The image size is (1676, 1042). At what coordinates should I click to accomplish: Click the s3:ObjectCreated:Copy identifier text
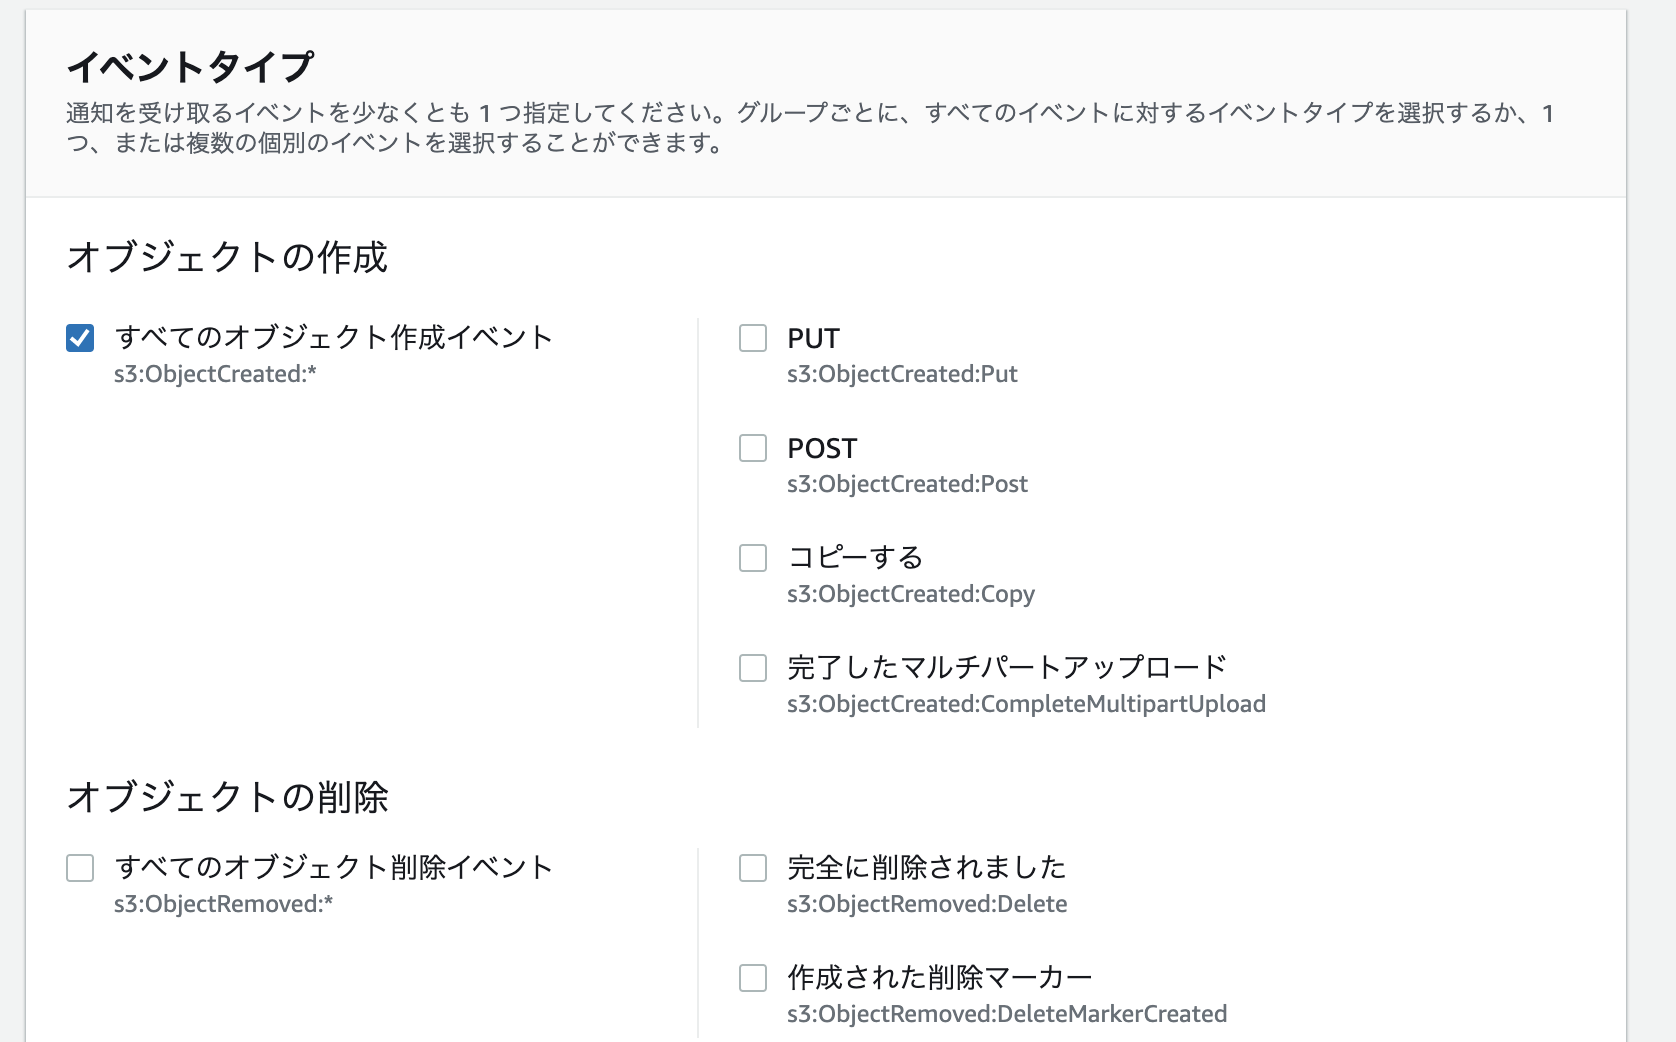point(910,594)
